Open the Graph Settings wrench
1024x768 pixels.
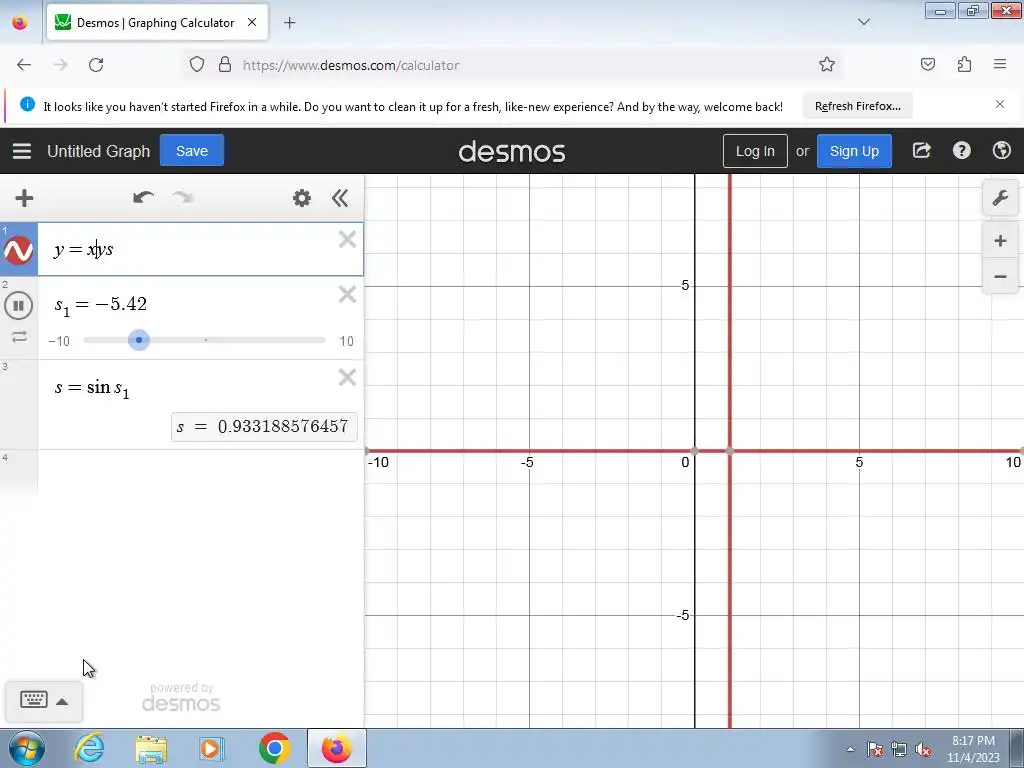1000,197
